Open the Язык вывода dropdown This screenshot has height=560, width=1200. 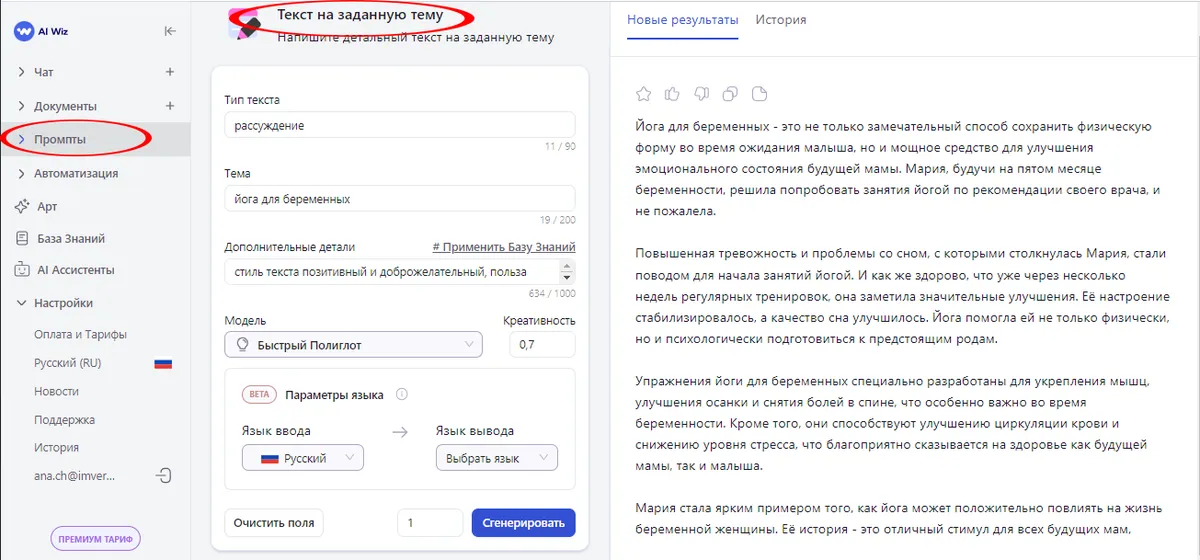point(497,458)
